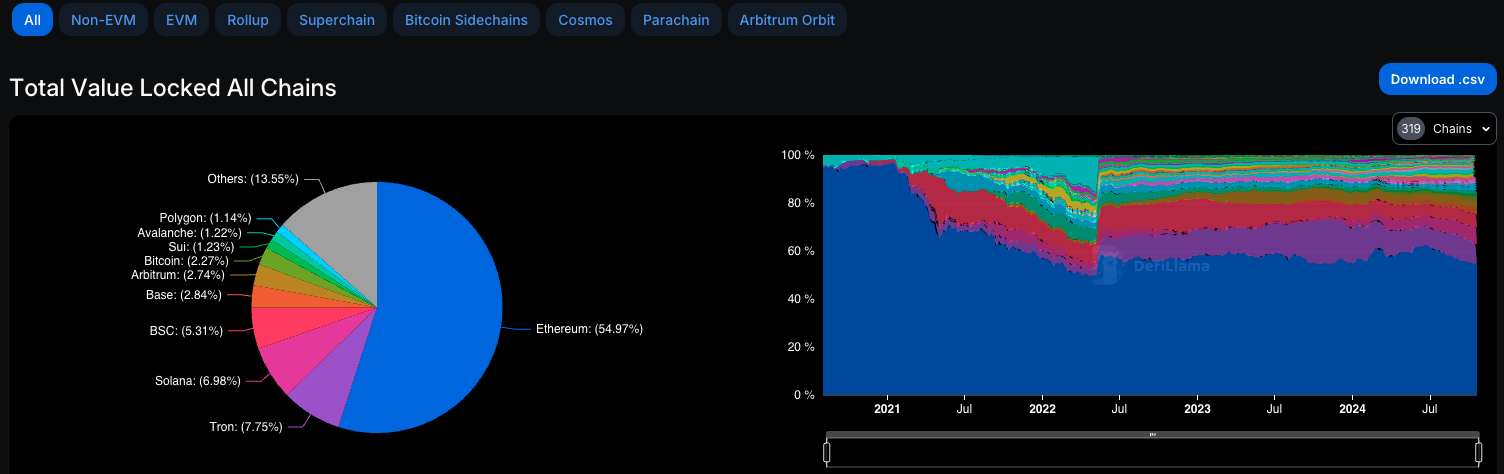Select the Cosmos tab
The height and width of the screenshot is (474, 1504).
586,20
